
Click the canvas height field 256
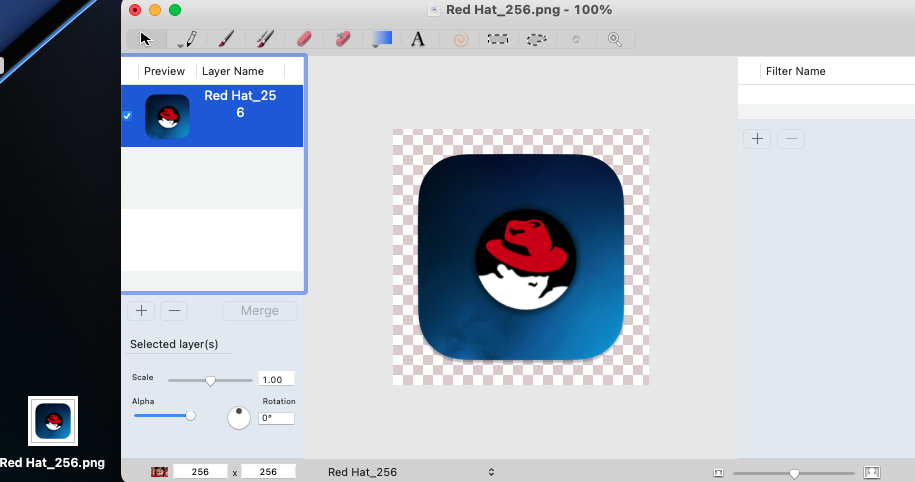(268, 471)
